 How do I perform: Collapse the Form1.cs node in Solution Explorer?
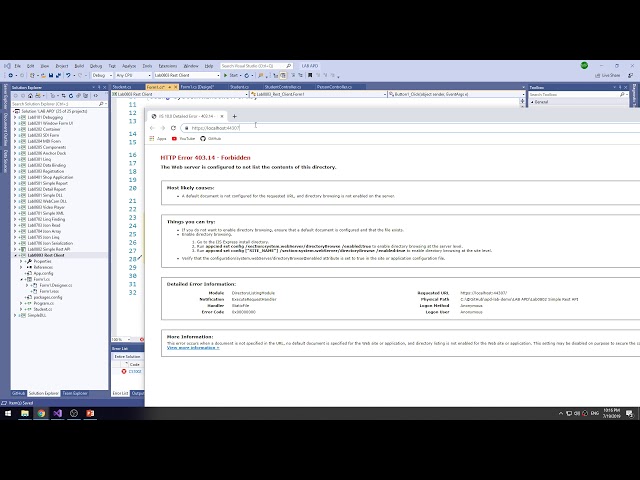pyautogui.click(x=21, y=279)
